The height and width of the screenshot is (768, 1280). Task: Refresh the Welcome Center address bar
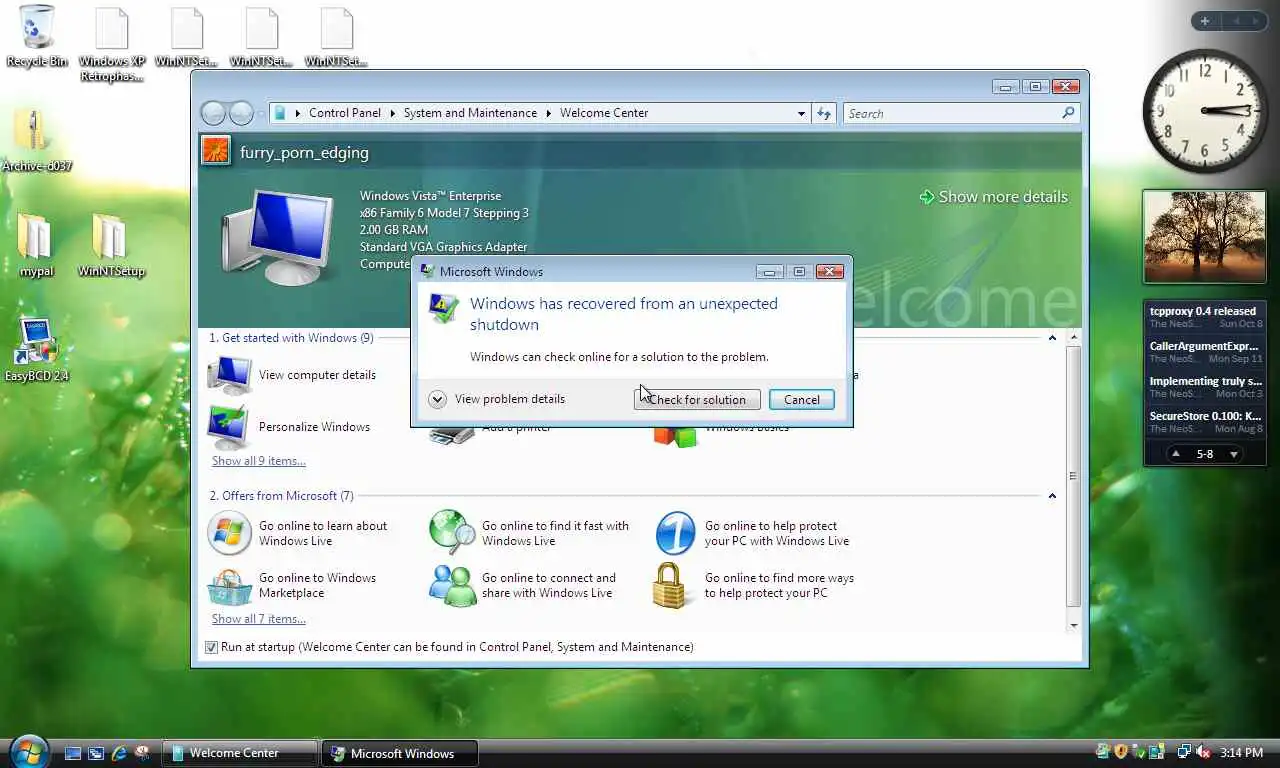(824, 113)
